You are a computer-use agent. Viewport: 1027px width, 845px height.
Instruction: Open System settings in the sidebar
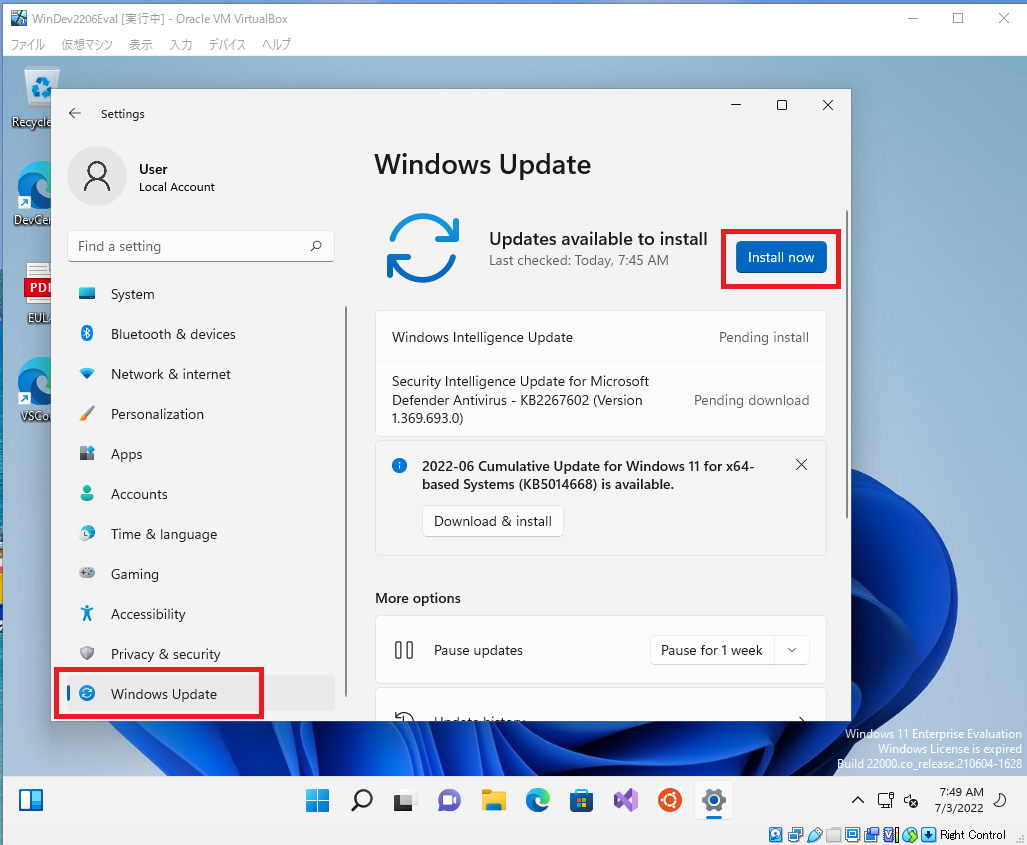[x=200, y=294]
